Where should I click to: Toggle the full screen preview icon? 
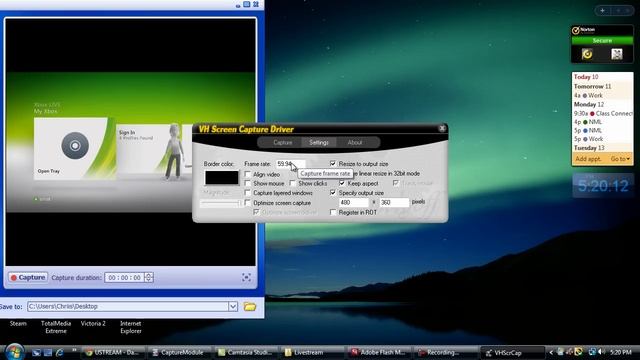coord(246,278)
